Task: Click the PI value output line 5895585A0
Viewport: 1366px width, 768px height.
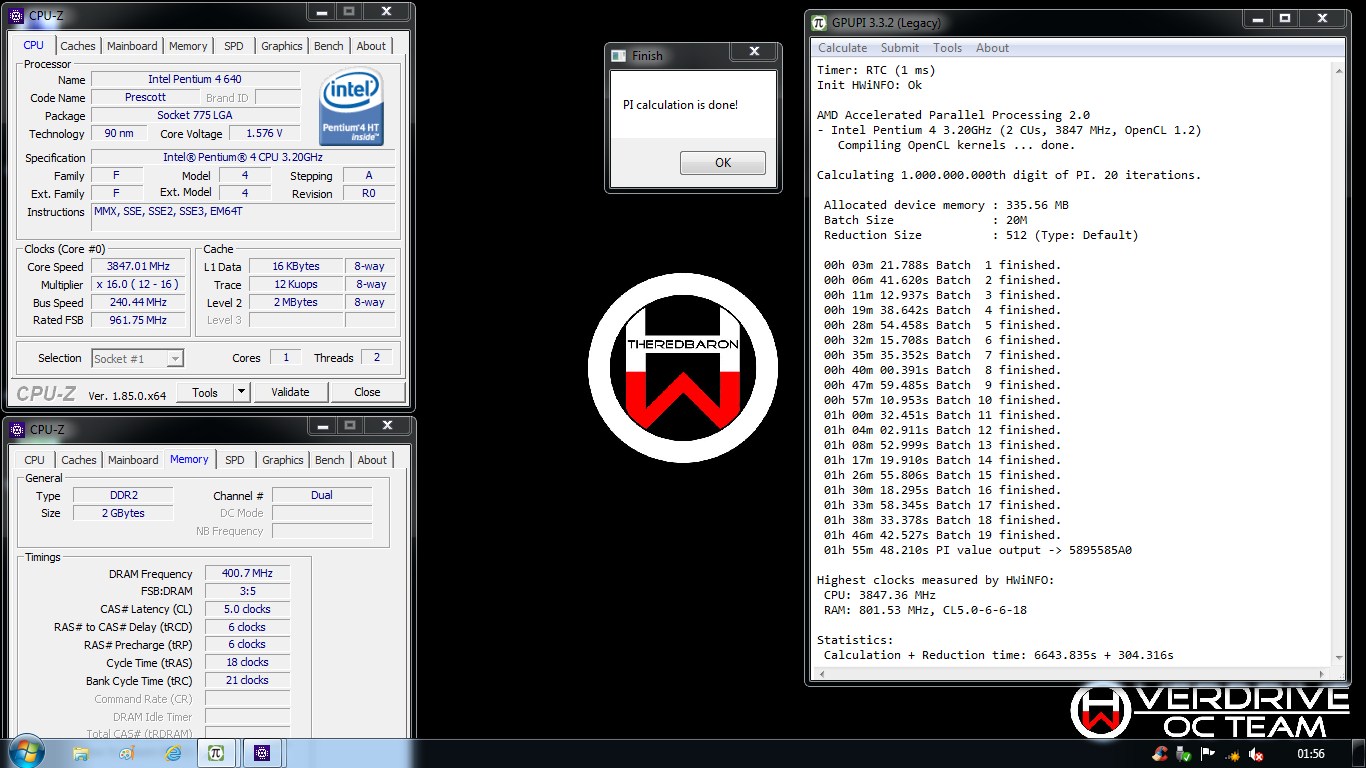Action: click(x=978, y=550)
